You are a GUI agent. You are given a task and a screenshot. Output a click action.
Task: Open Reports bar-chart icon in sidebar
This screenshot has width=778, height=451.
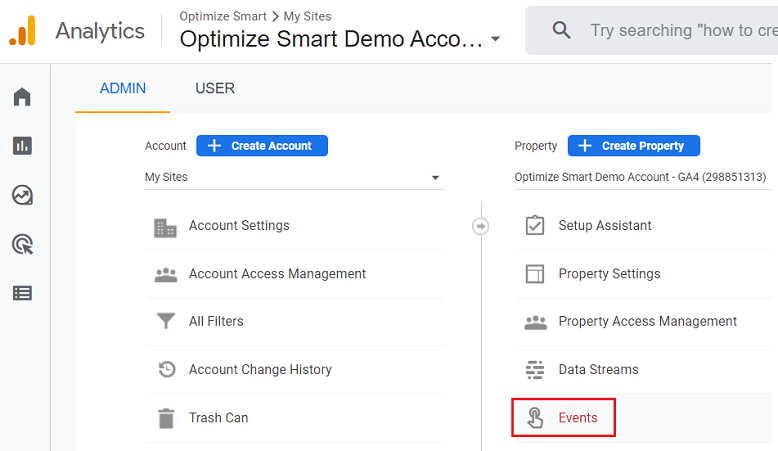pyautogui.click(x=22, y=146)
